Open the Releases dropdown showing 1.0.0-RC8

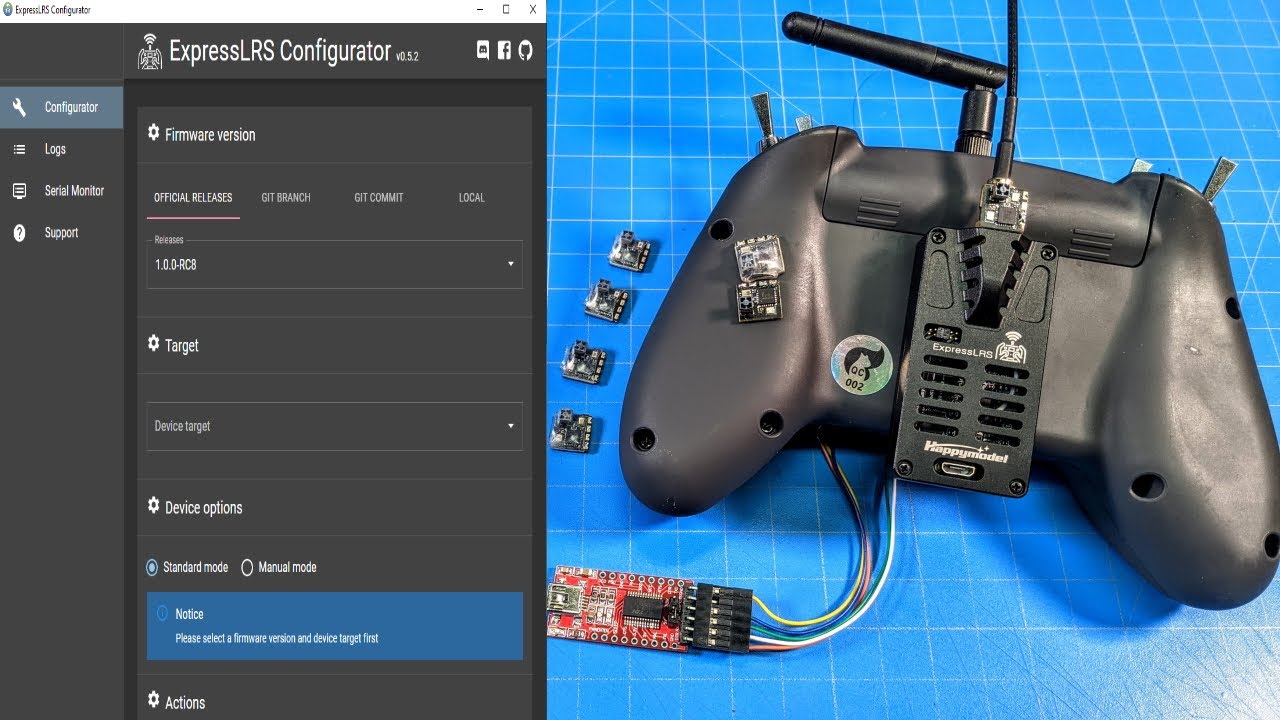click(x=334, y=264)
